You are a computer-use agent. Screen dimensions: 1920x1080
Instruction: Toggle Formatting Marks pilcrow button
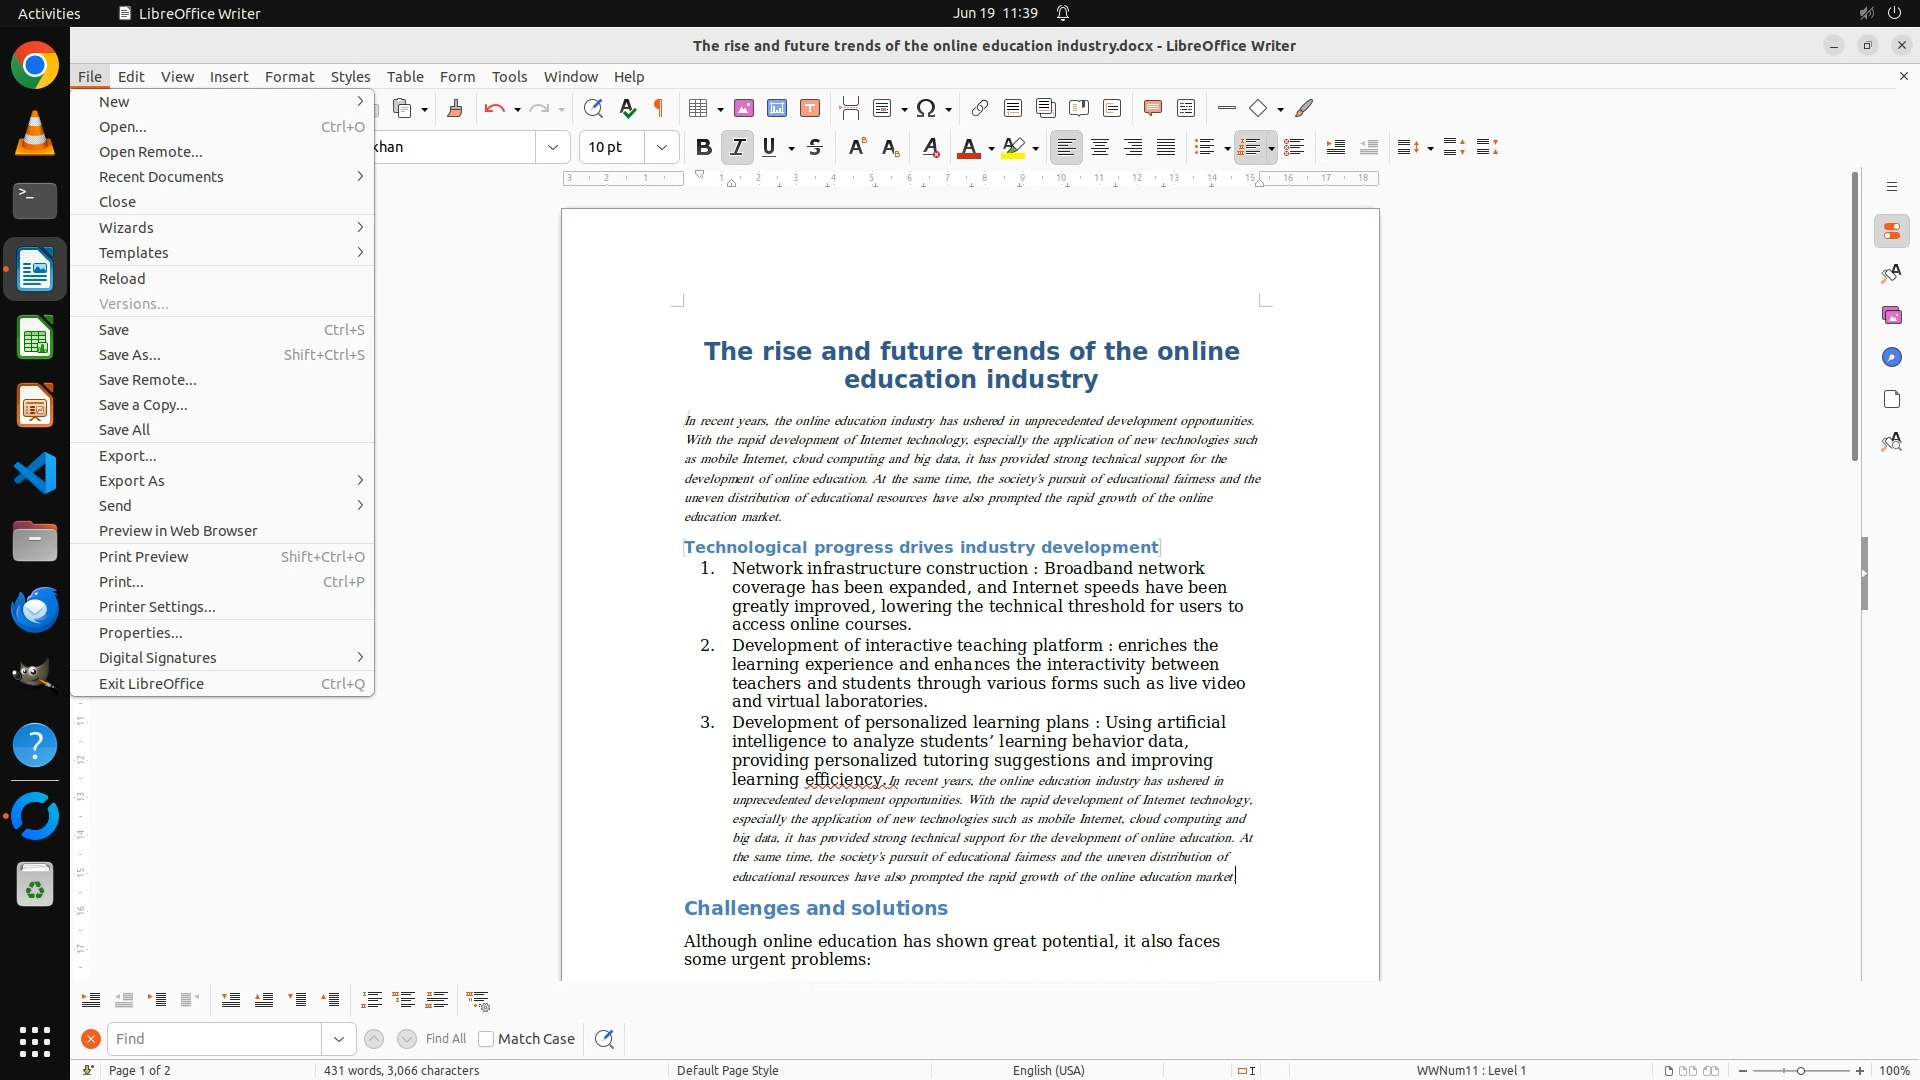click(x=659, y=108)
